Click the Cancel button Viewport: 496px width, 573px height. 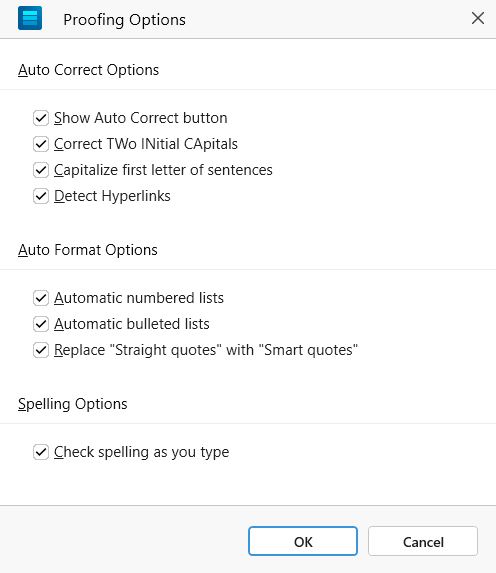pos(423,541)
